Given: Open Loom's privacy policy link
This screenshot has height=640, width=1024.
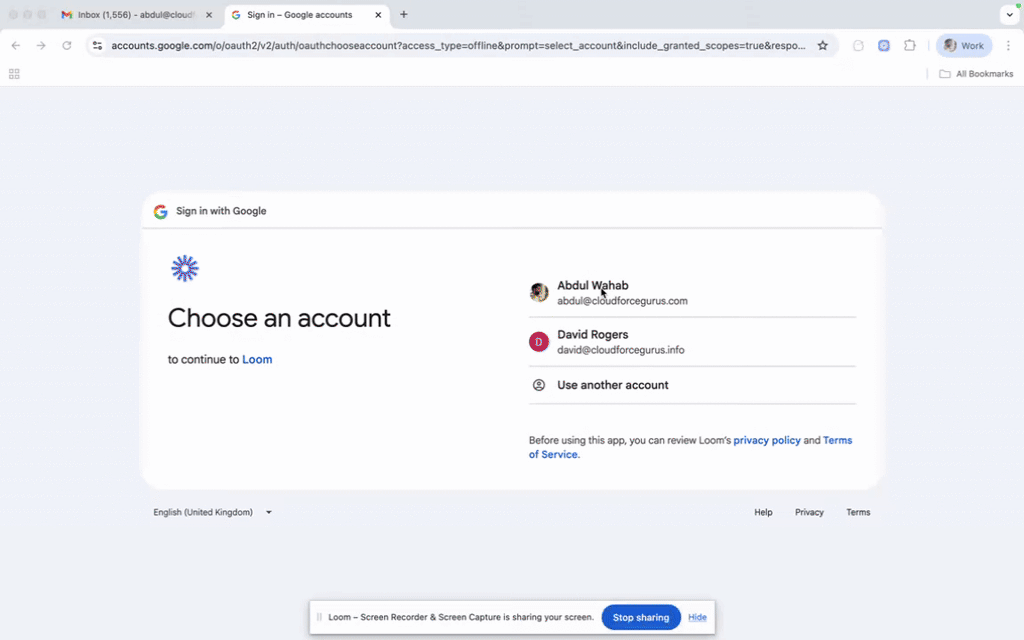Looking at the screenshot, I should [x=766, y=440].
